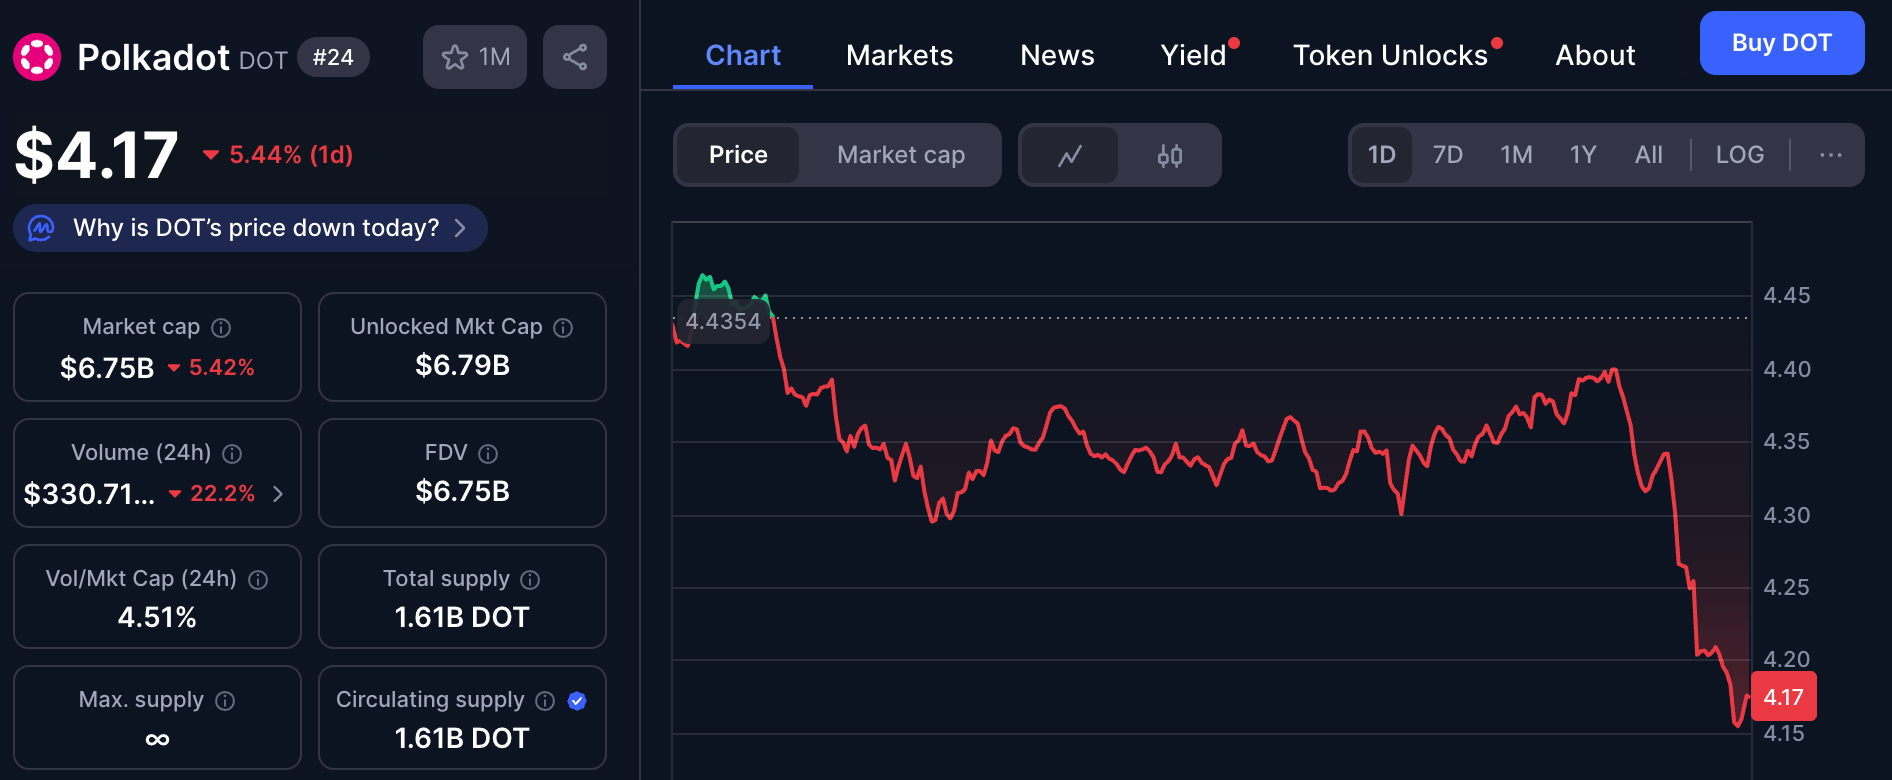Click the 4.17 current price marker

1783,697
